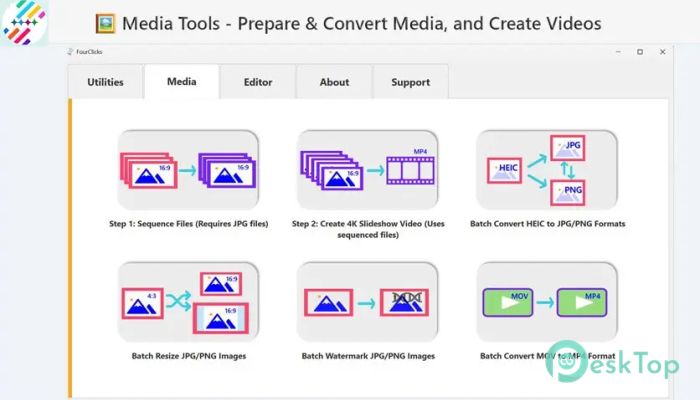
Task: Click 'Batch Watermark JPG/PNG Images' label
Action: pyautogui.click(x=368, y=356)
